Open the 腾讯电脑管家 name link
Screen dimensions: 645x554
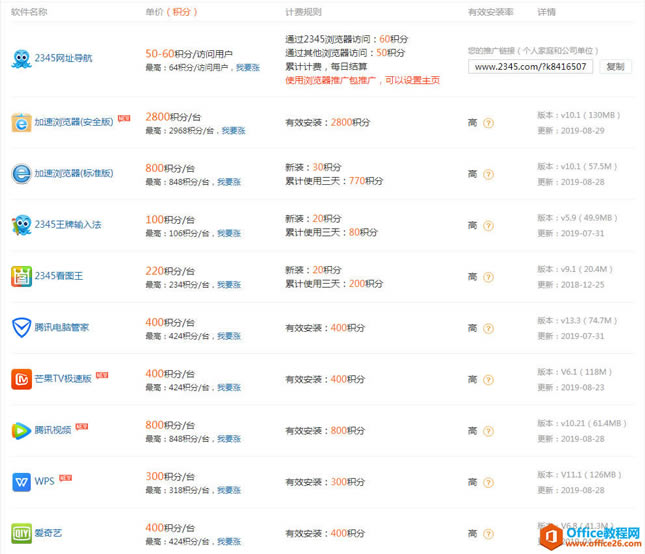coord(62,327)
